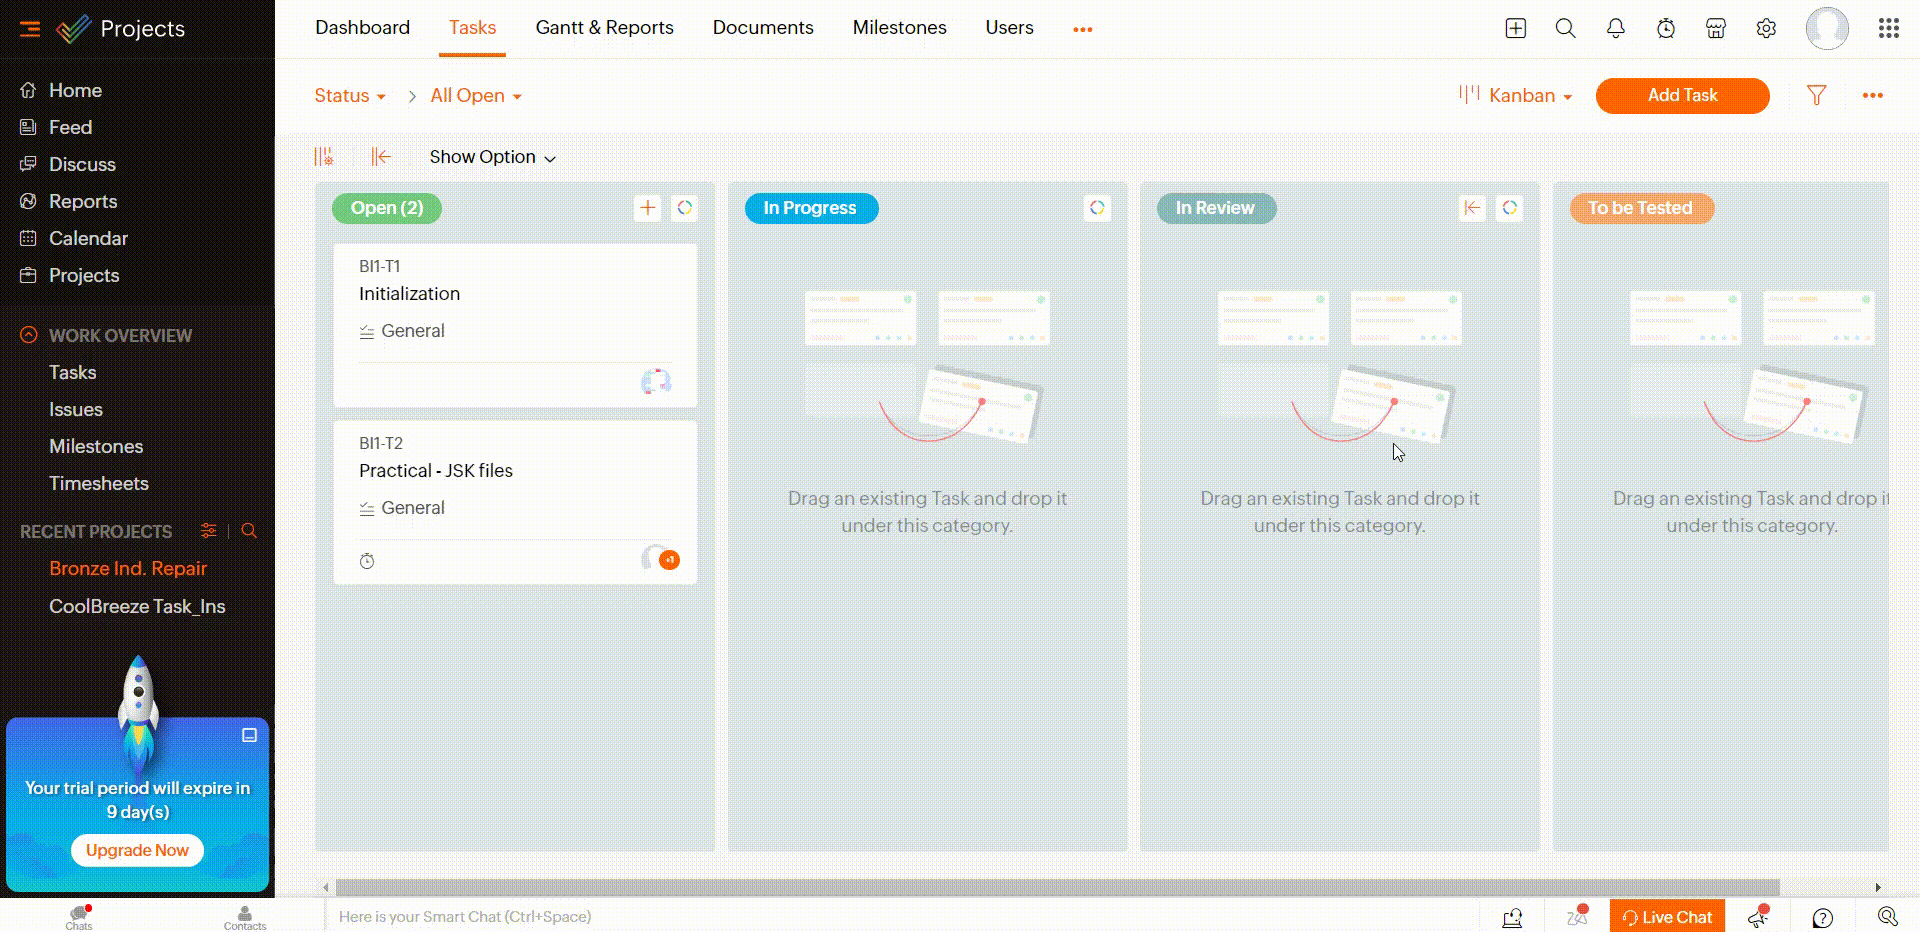
Task: Click the apps grid icon top right
Action: [1888, 28]
